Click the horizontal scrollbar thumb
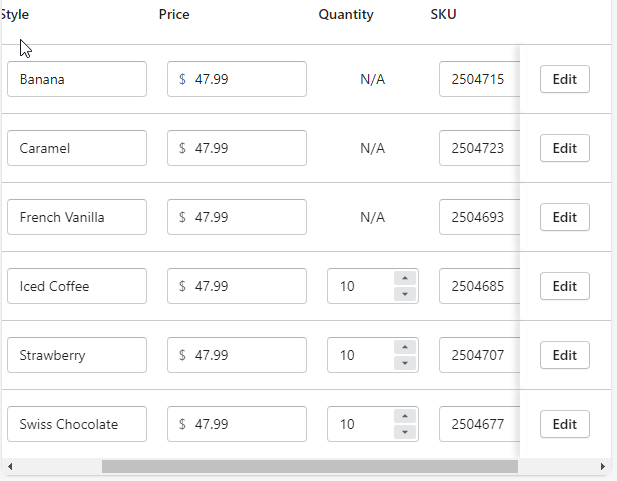This screenshot has height=481, width=617. 310,466
